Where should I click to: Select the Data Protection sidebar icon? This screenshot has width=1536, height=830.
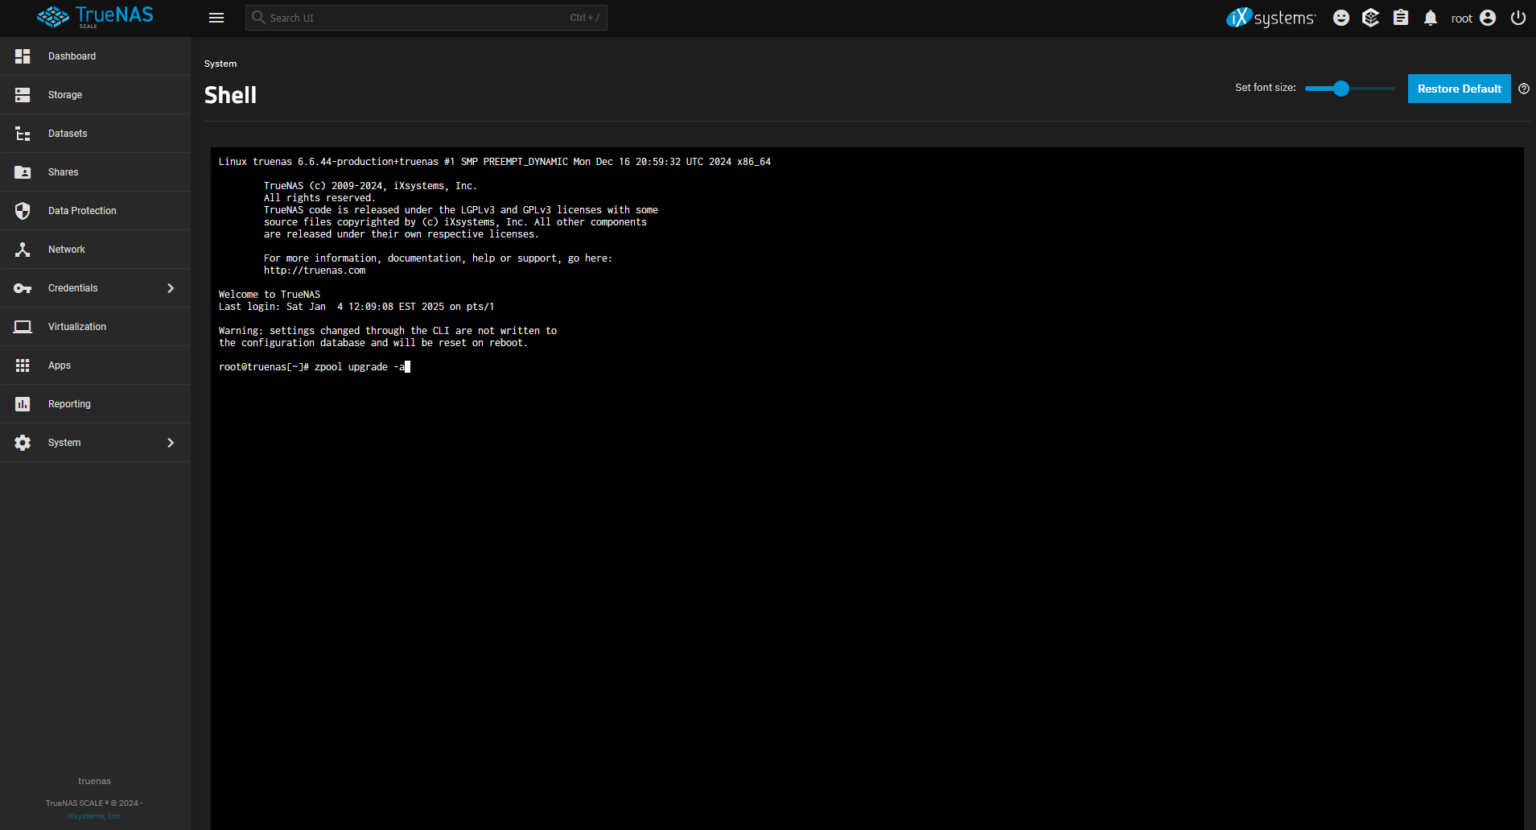point(22,210)
